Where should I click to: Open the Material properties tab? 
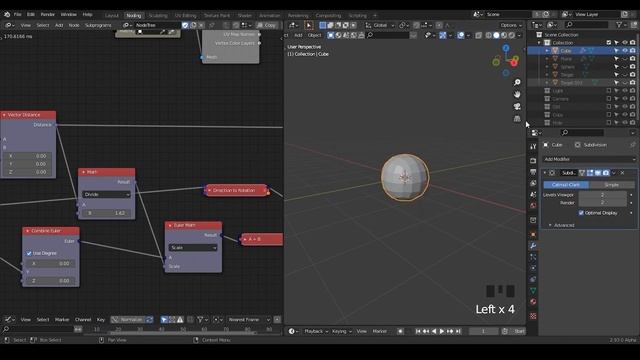tap(533, 302)
